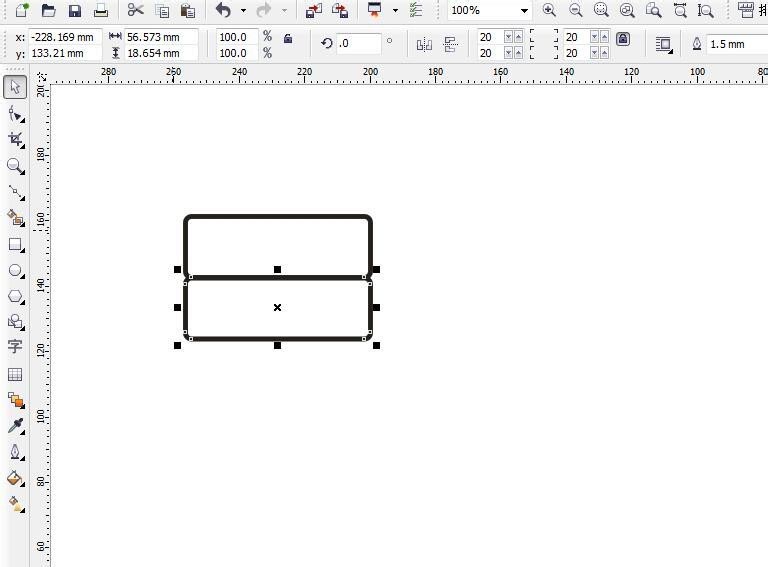Image resolution: width=768 pixels, height=567 pixels.
Task: Click the Undo arrow button
Action: coord(223,11)
